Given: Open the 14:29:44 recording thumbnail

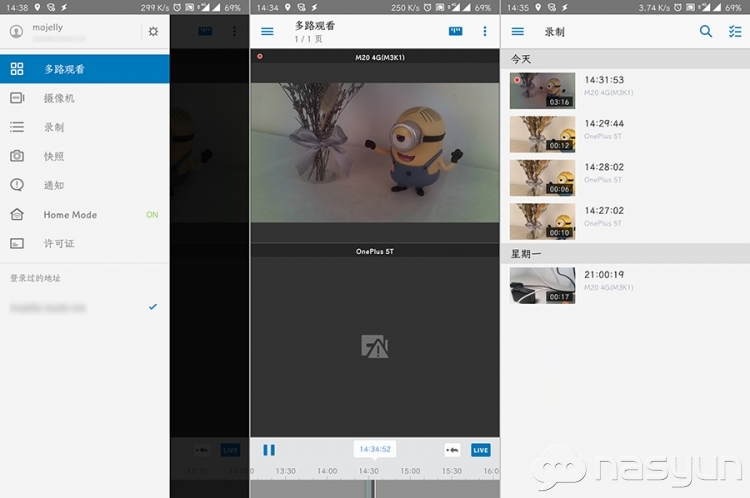Looking at the screenshot, I should point(542,134).
